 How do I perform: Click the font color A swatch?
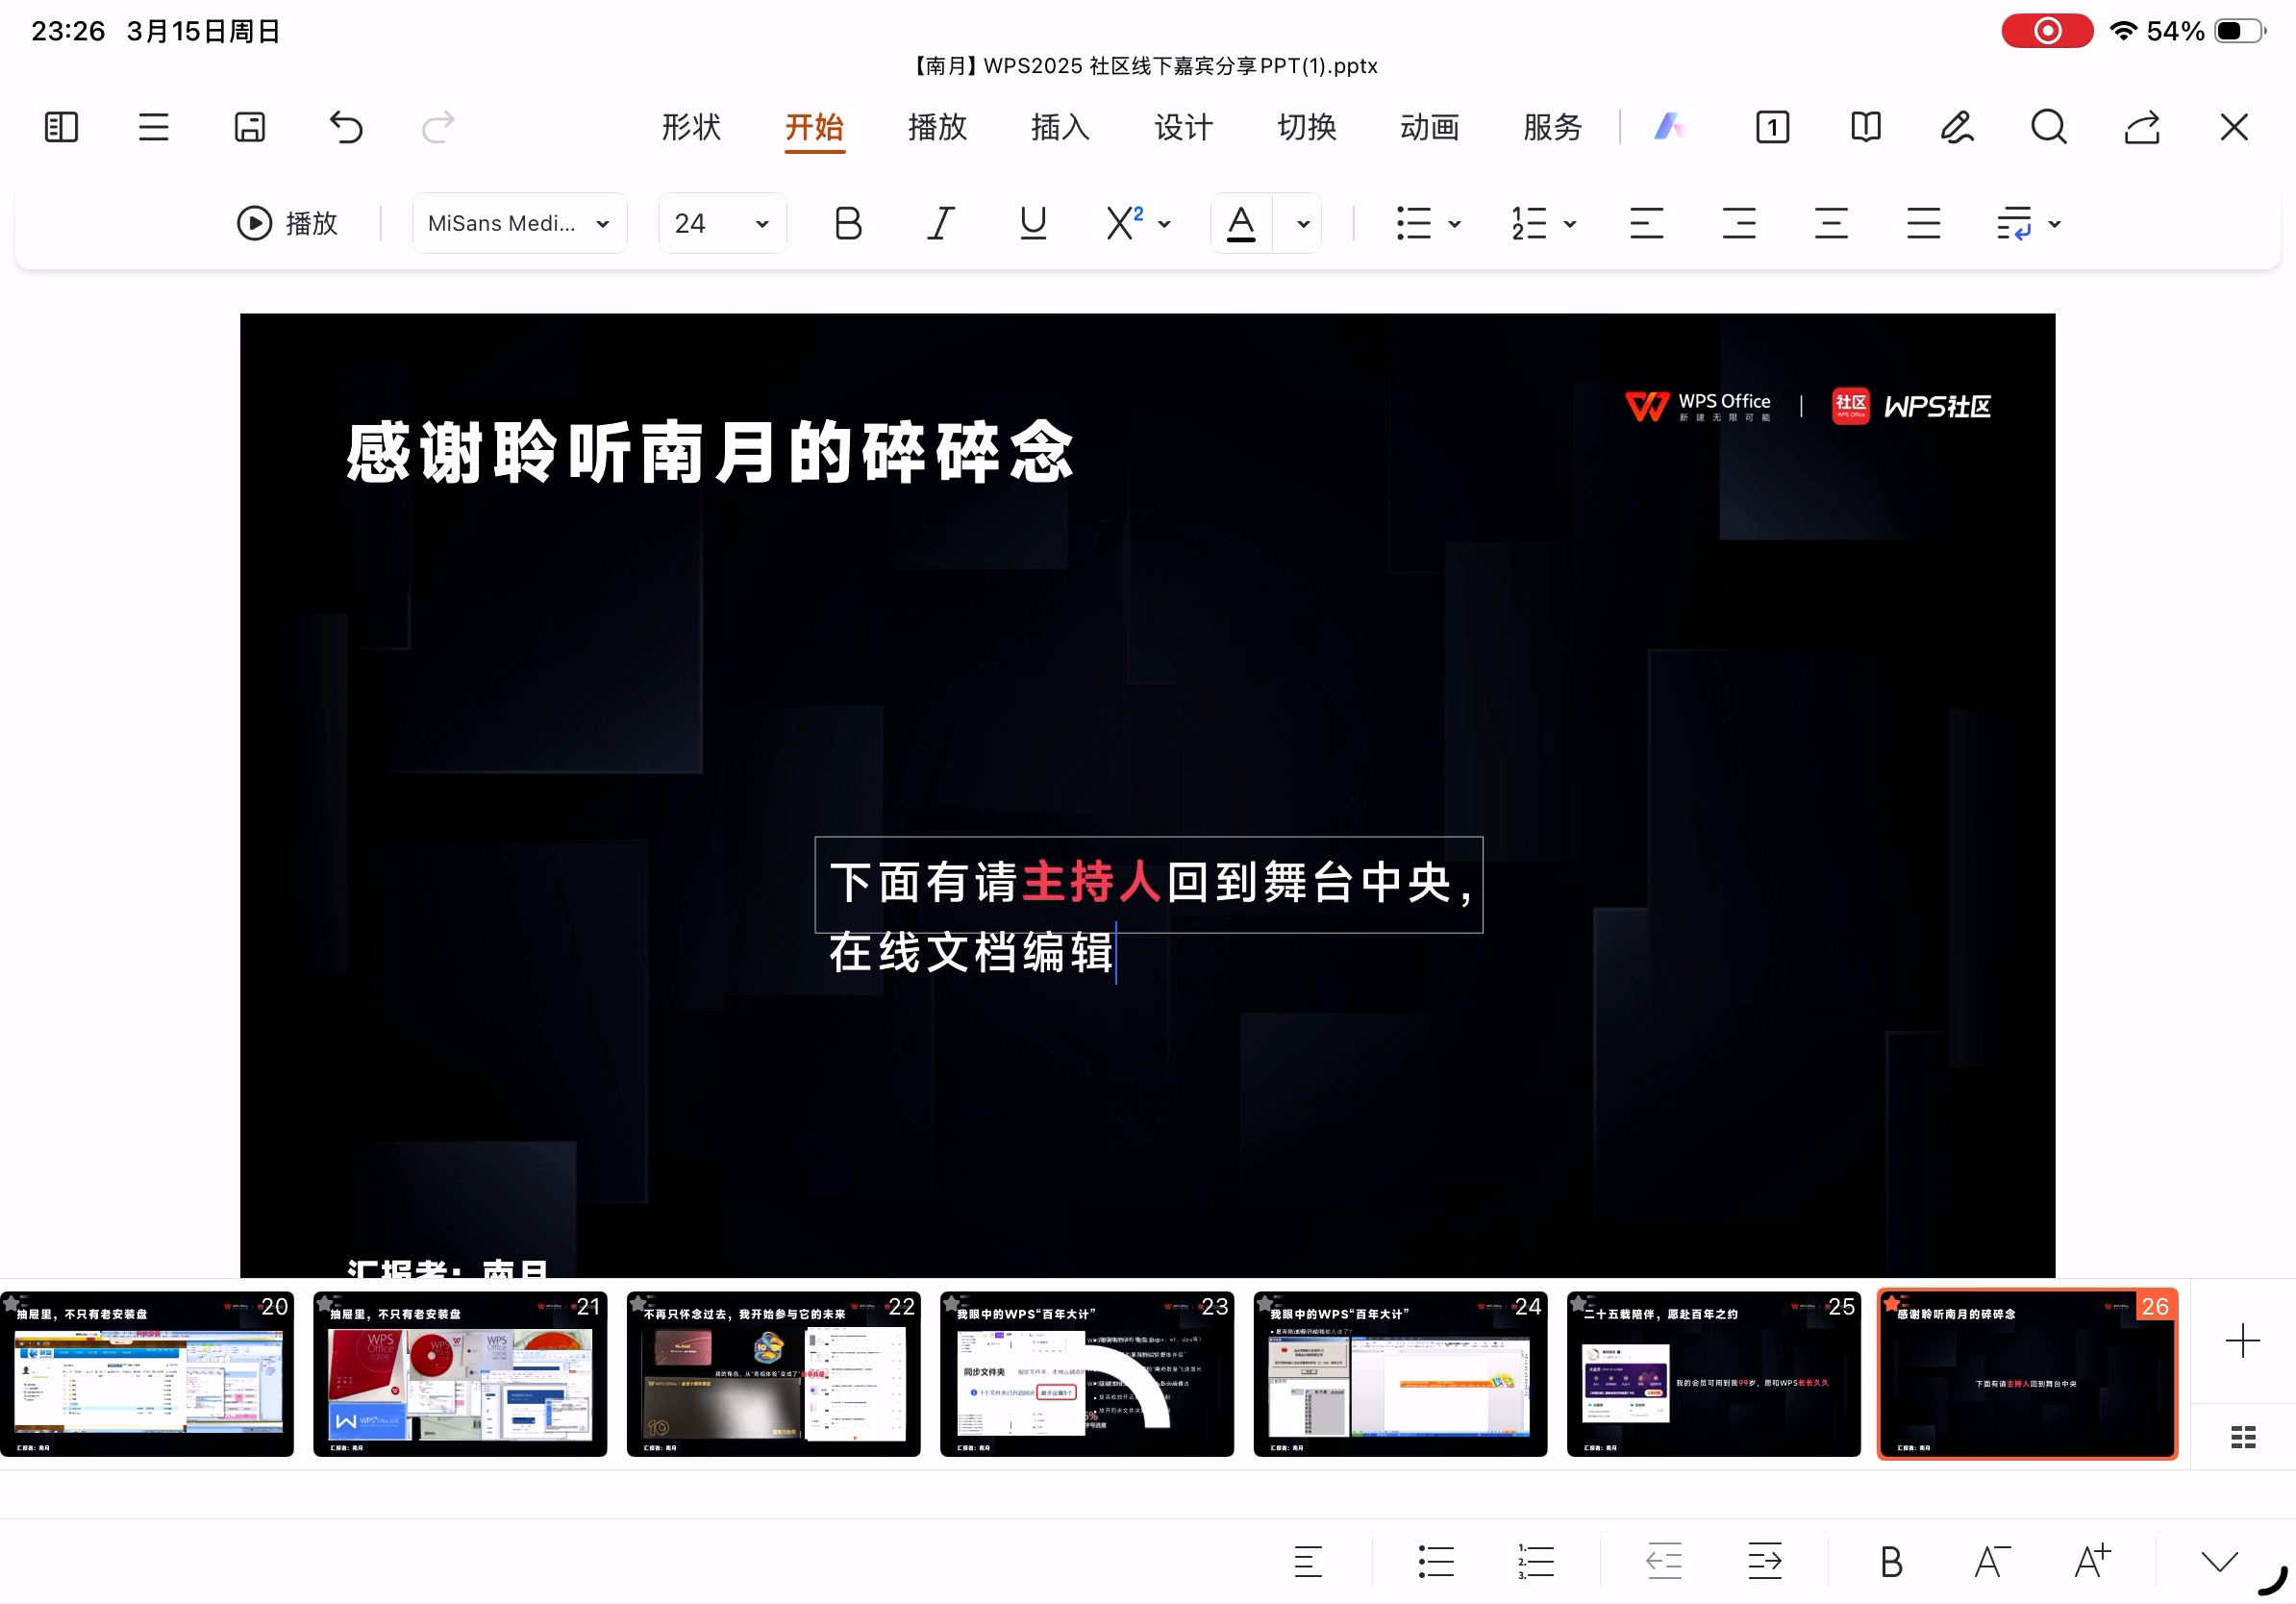1240,223
